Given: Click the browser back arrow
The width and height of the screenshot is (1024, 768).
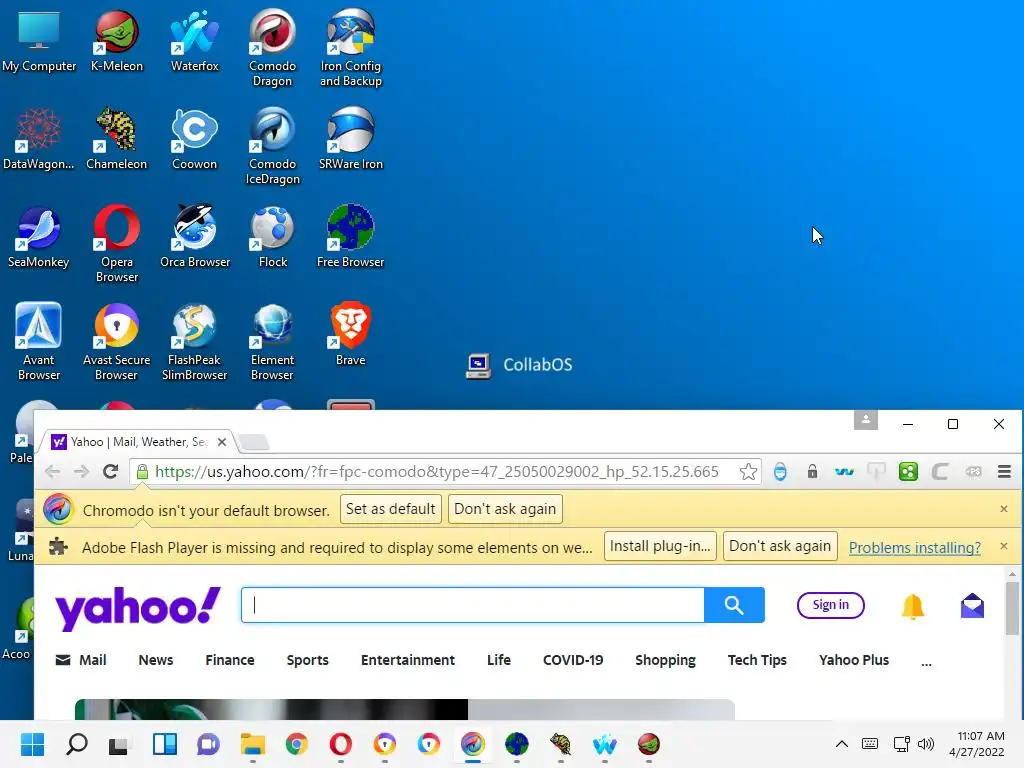Looking at the screenshot, I should [52, 472].
